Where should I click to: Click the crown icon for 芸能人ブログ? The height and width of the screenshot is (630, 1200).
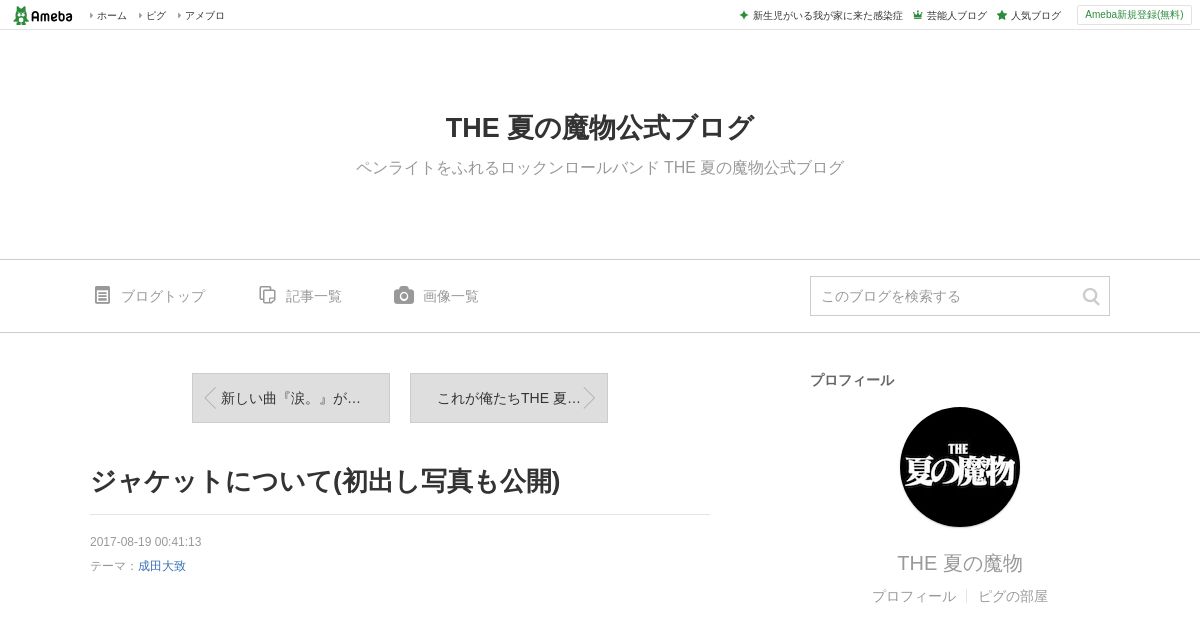tap(918, 15)
